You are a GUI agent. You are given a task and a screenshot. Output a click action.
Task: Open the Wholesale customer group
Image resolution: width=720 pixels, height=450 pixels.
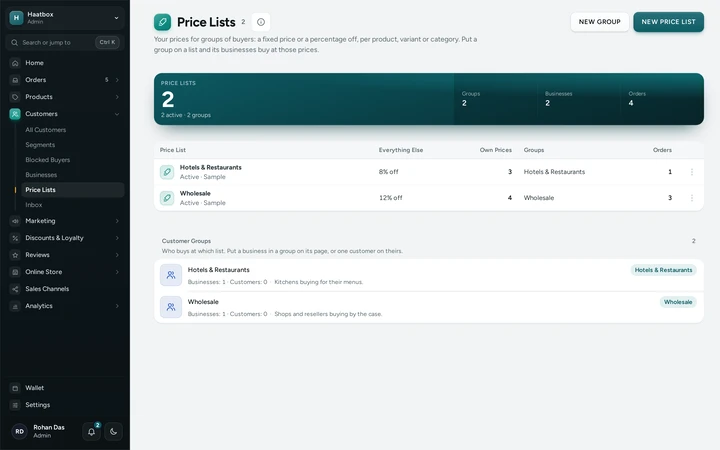(428, 307)
